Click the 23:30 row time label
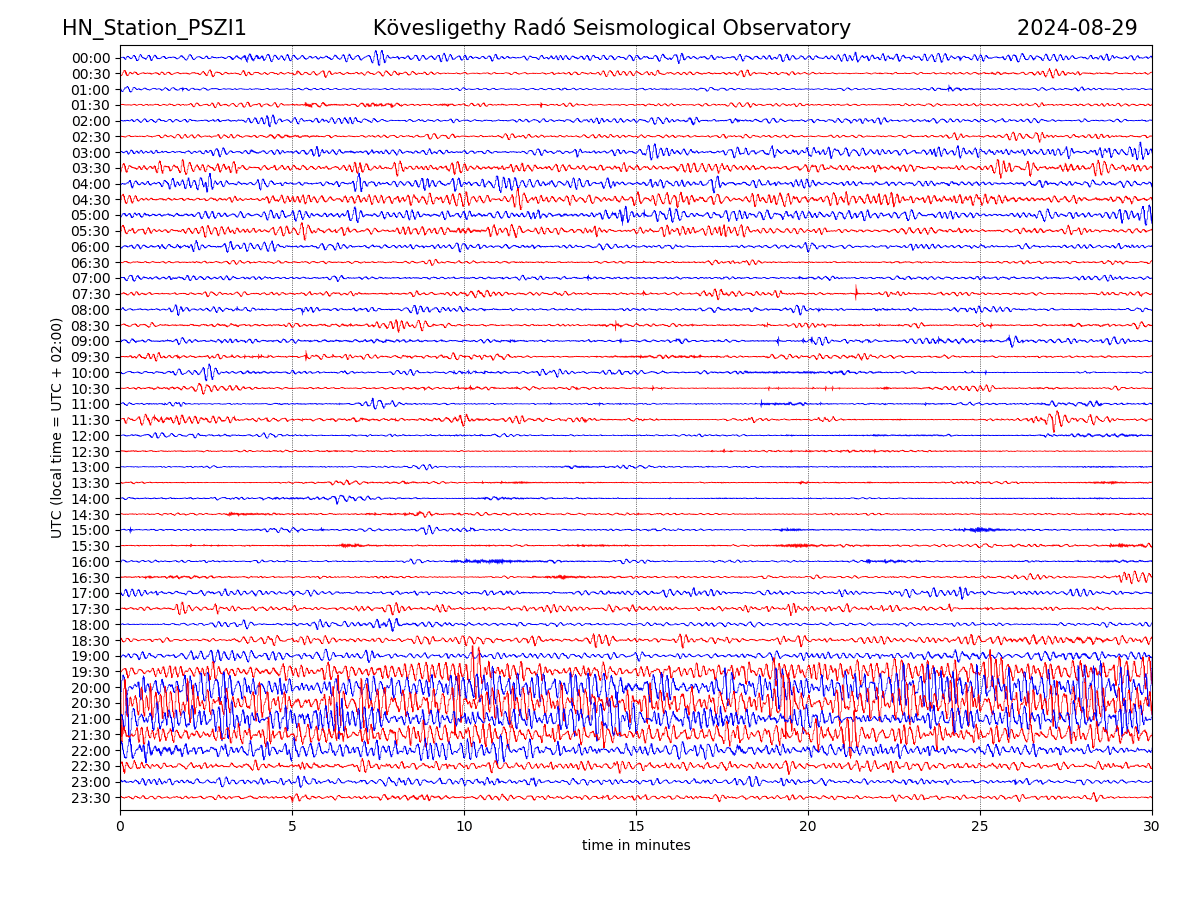Image resolution: width=1200 pixels, height=900 pixels. click(x=91, y=798)
